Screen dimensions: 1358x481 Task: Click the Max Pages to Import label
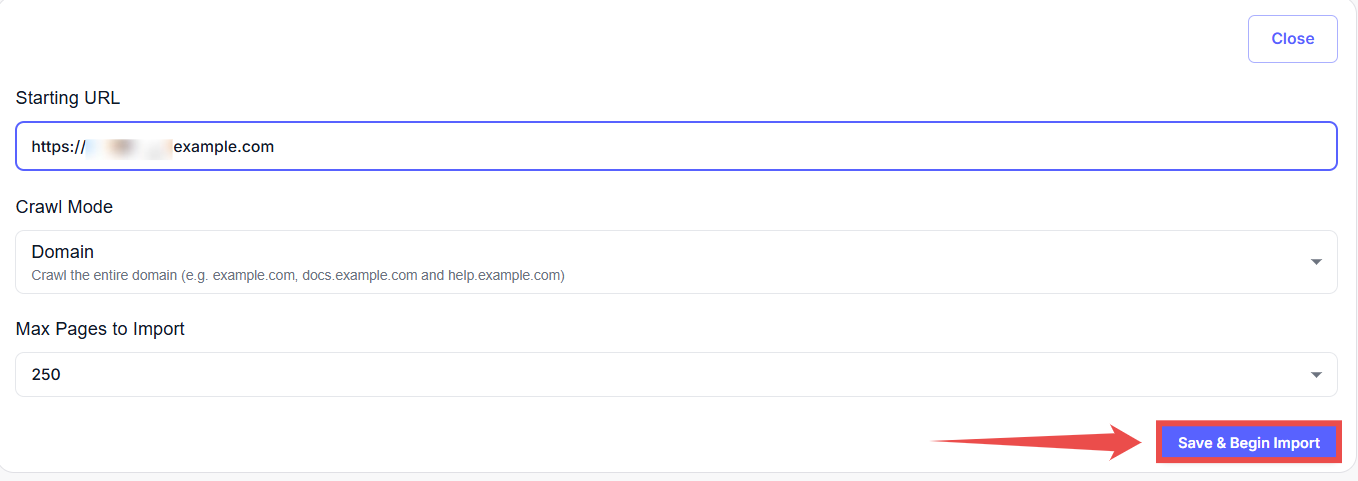point(100,329)
